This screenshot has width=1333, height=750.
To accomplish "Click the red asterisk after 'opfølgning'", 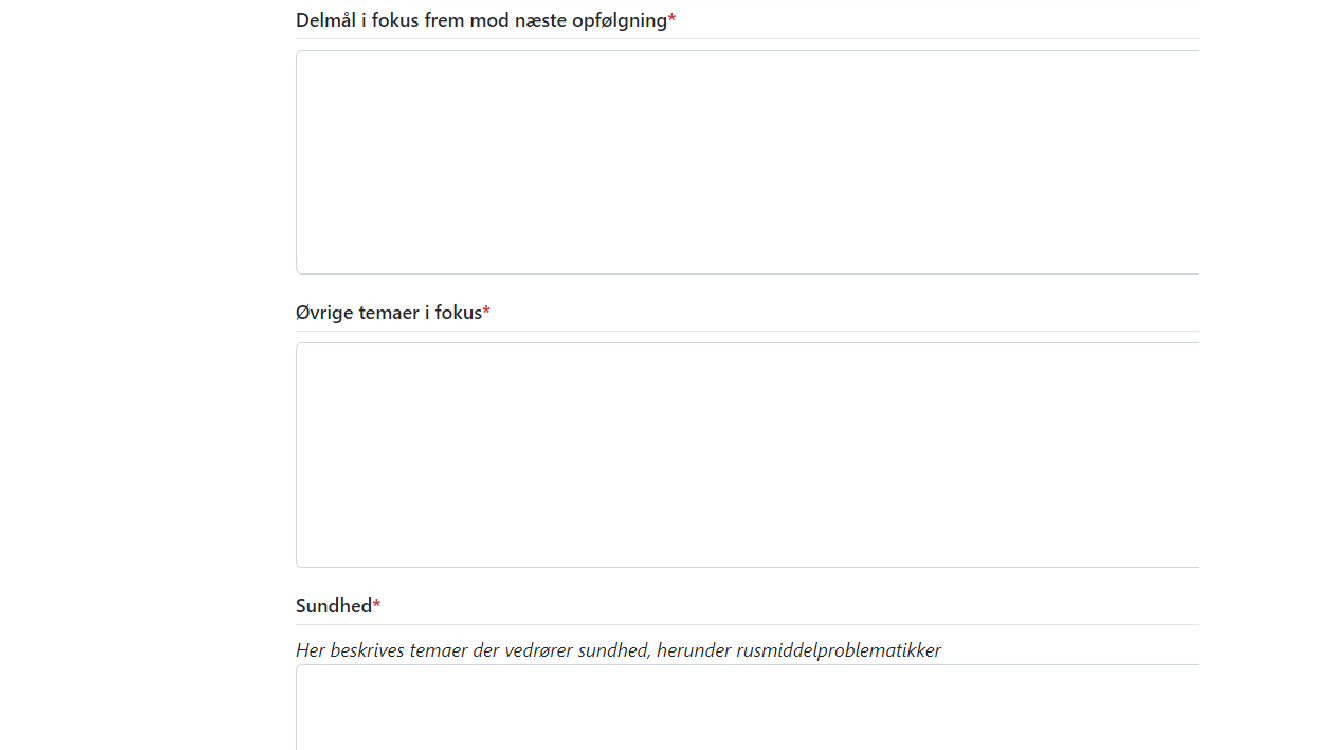I will (672, 19).
